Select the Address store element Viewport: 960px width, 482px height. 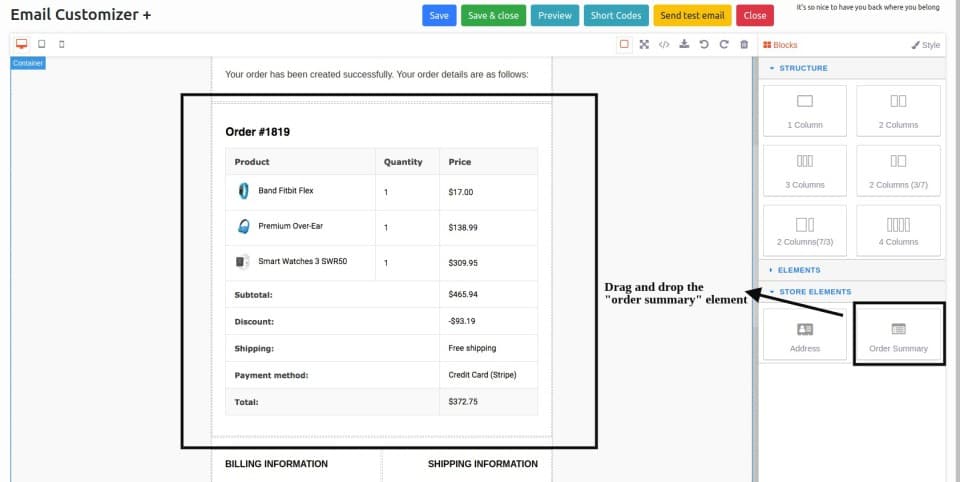[804, 334]
